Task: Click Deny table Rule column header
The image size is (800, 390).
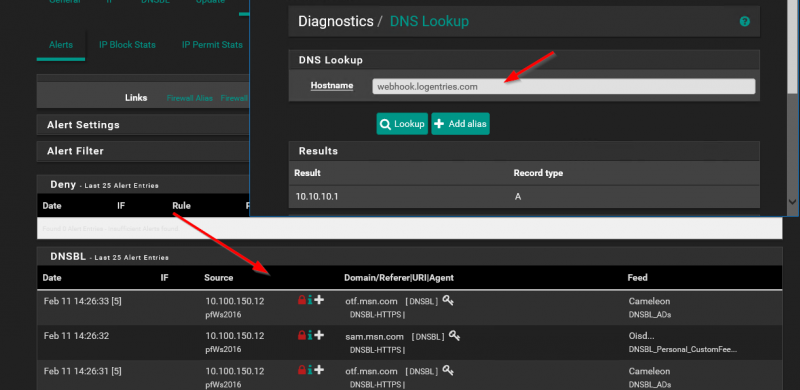Action: pyautogui.click(x=181, y=206)
